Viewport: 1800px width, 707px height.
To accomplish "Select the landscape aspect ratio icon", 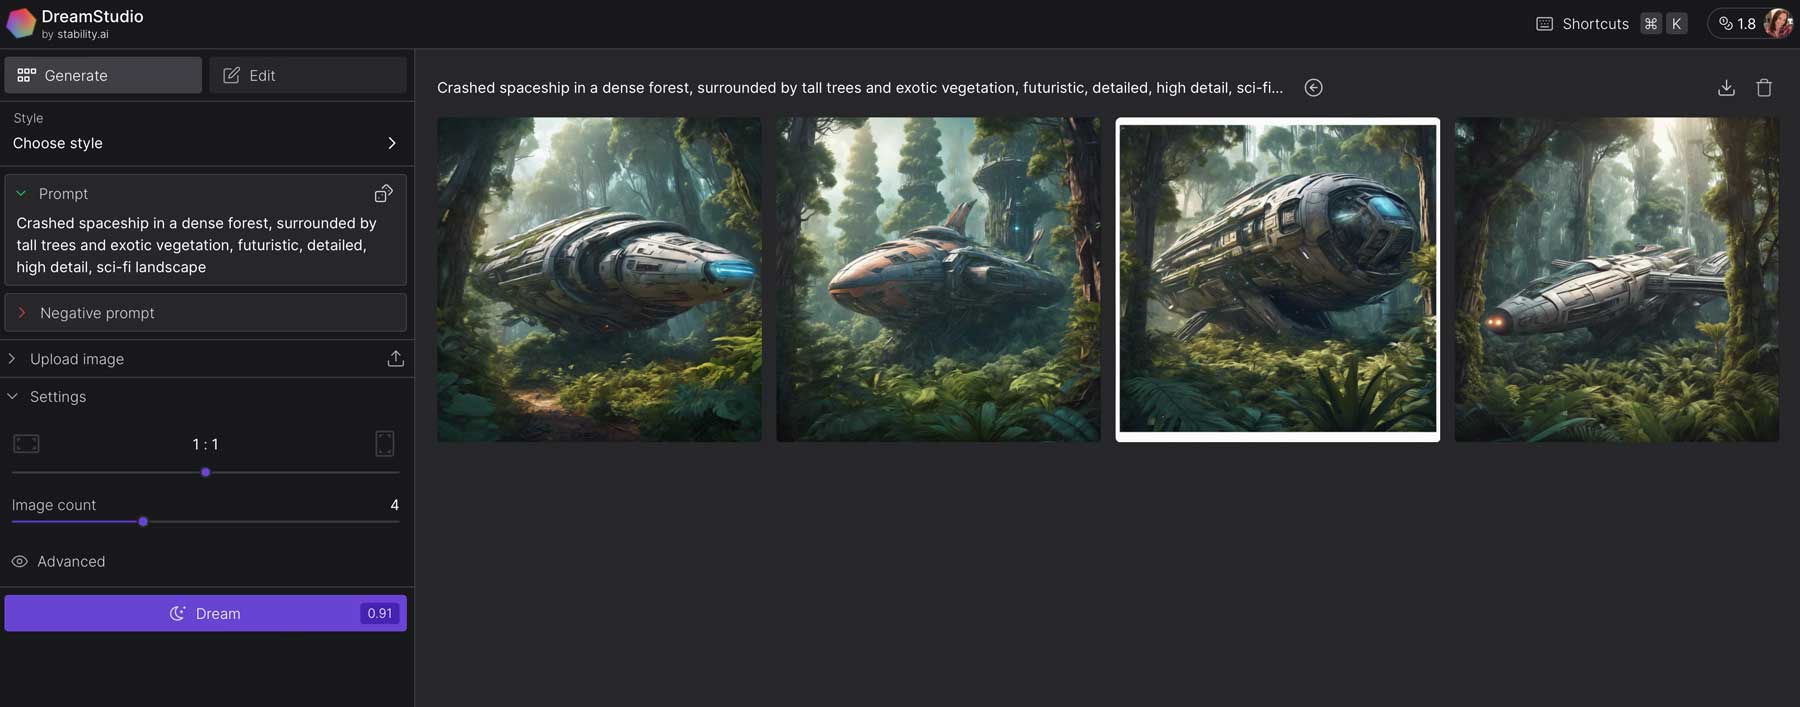I will tap(26, 443).
